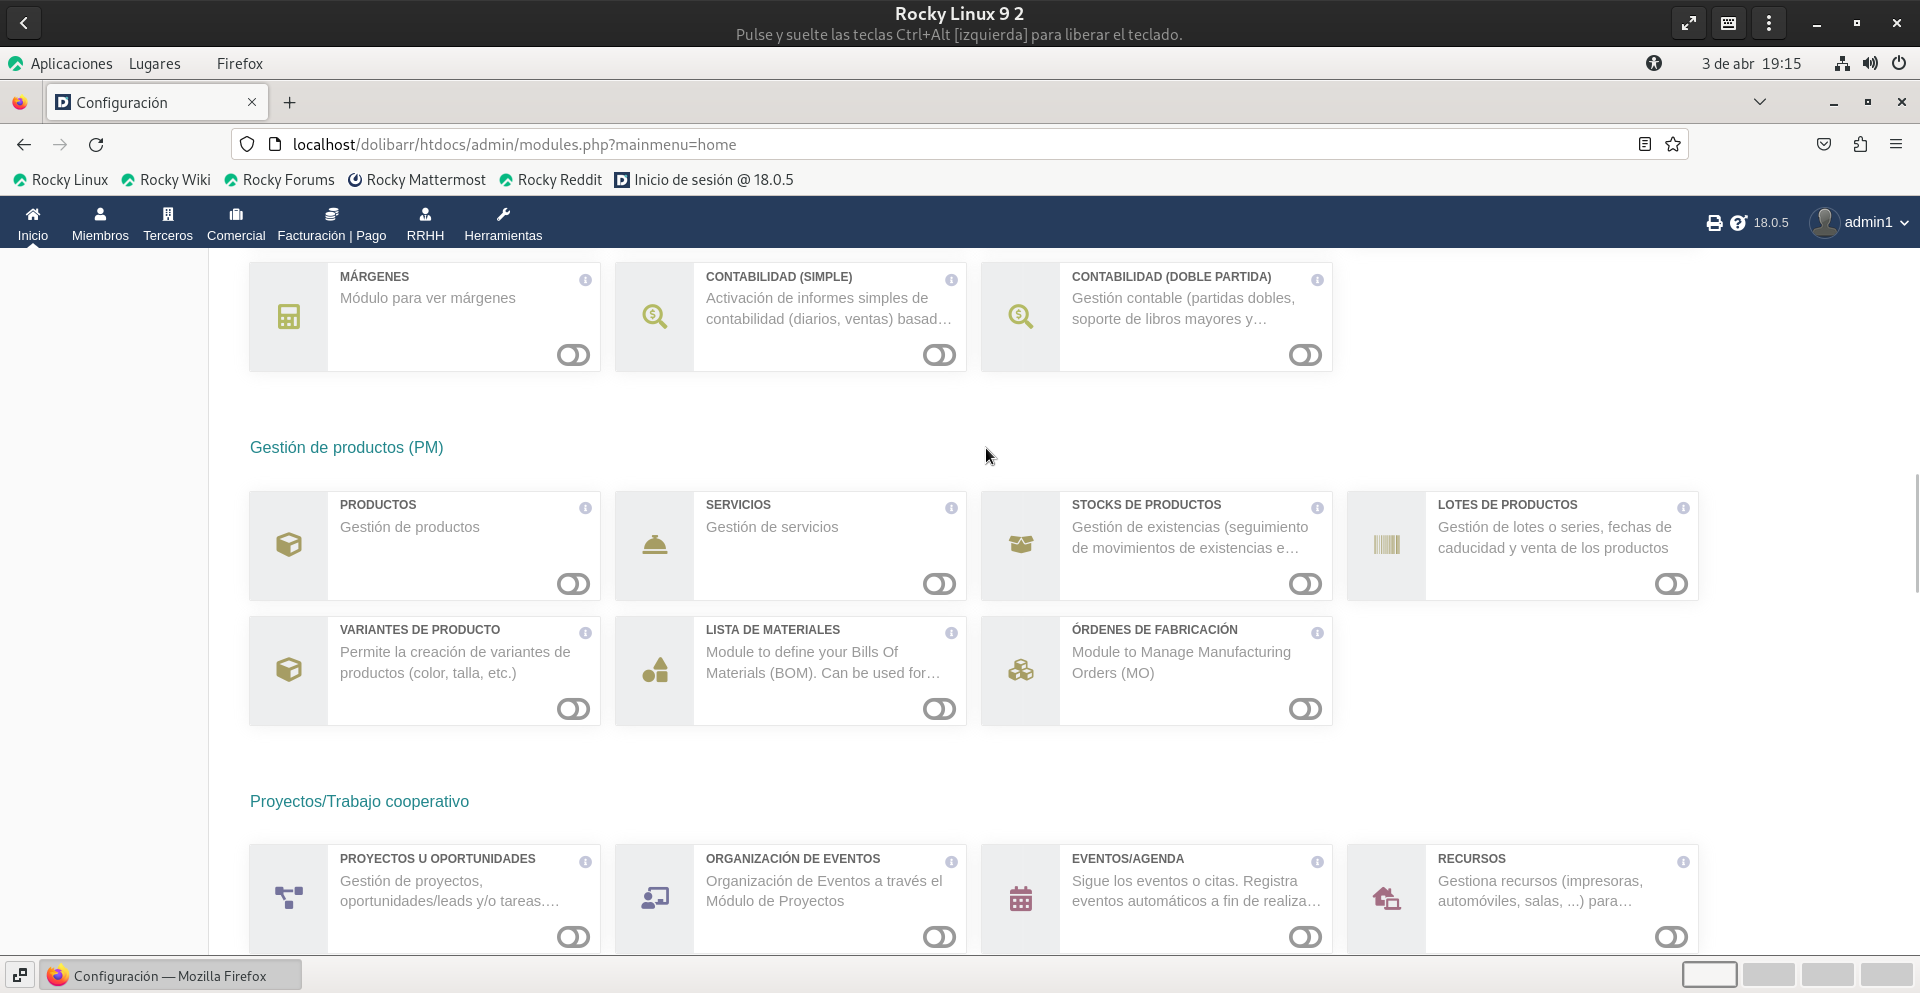
Task: Activate Contabilidad (simple) module switch
Action: click(x=939, y=355)
